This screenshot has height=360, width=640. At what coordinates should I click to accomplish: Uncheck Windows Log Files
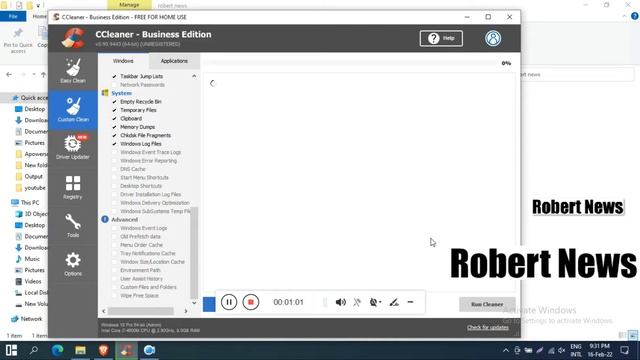tap(114, 144)
